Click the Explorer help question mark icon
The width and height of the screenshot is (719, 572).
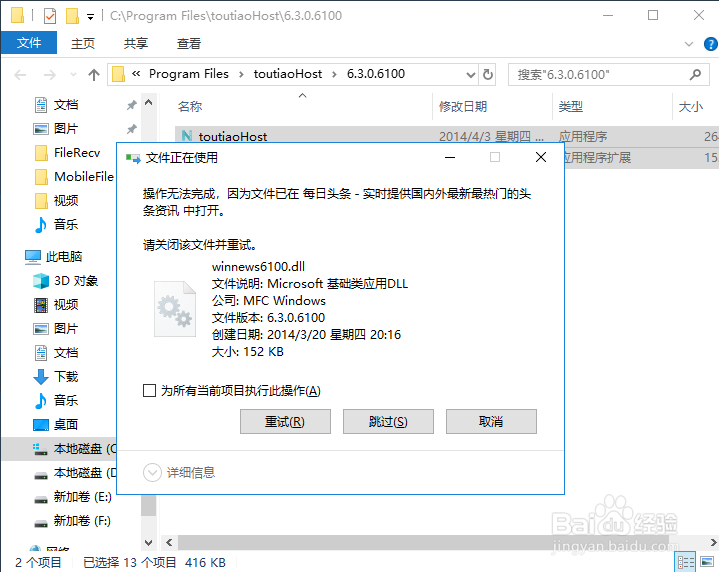click(710, 44)
